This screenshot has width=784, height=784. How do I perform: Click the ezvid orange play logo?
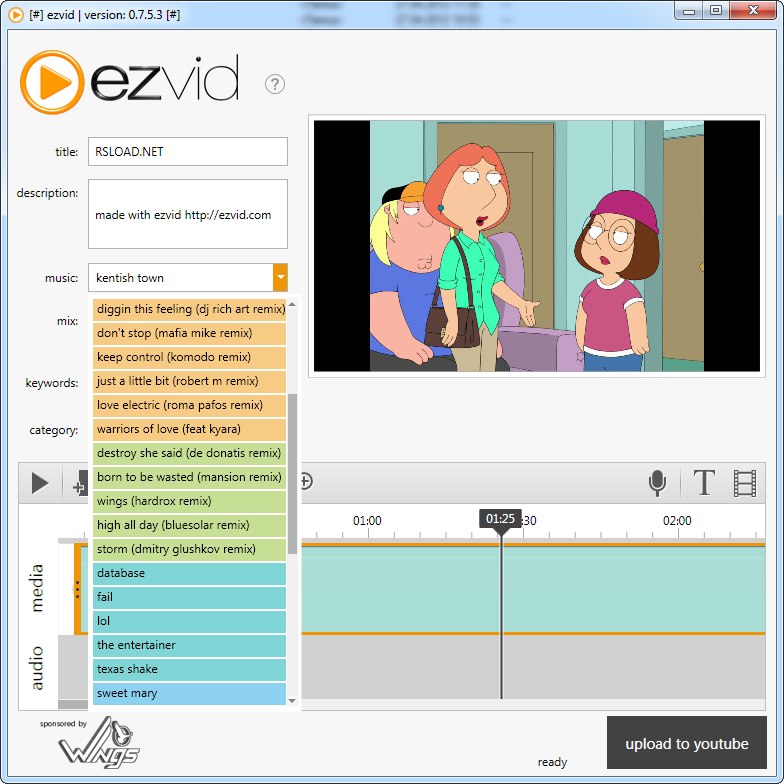pyautogui.click(x=52, y=82)
